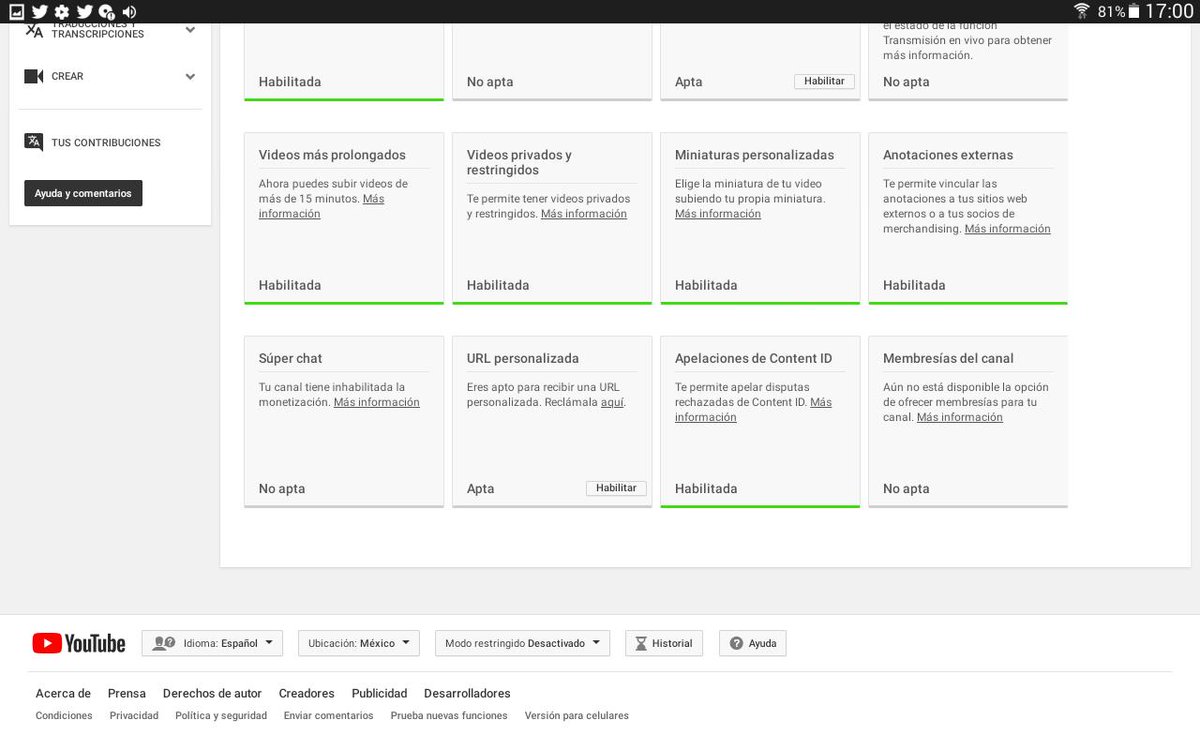This screenshot has height=750, width=1200.
Task: Click the translate icon beside Tus Contribuciones
Action: [x=34, y=142]
